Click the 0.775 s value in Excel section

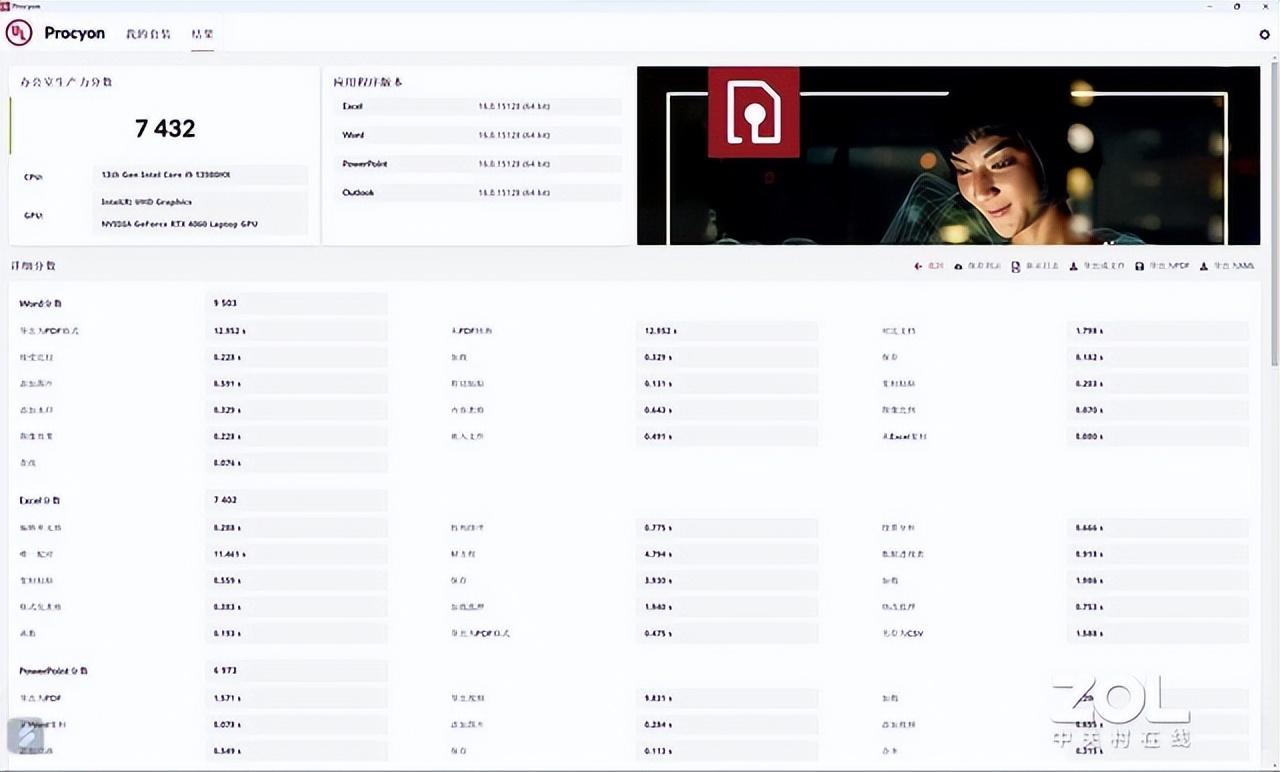click(x=657, y=527)
